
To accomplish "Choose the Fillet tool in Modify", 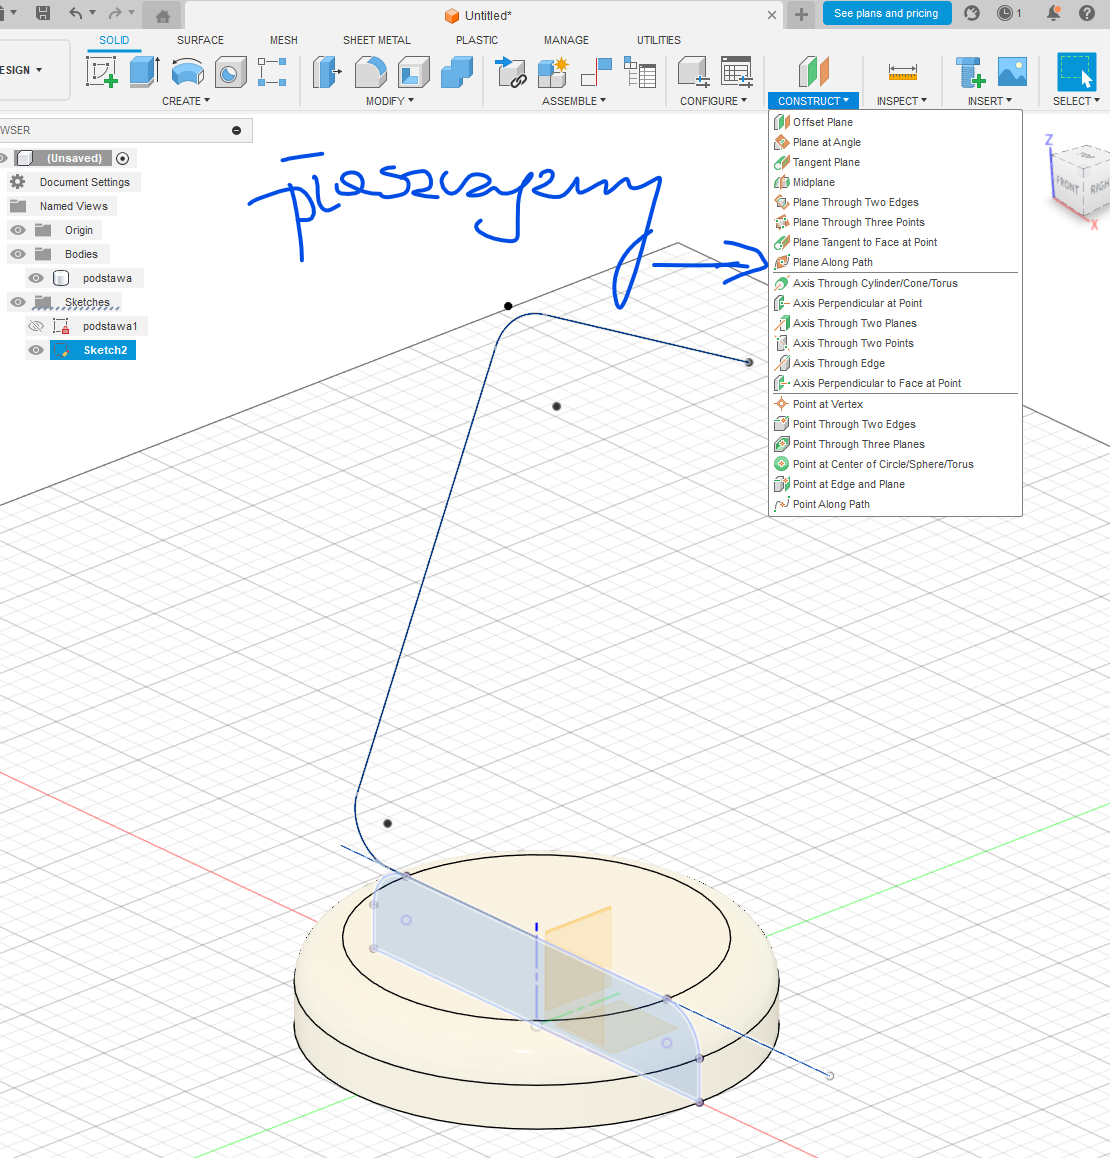I will click(370, 72).
